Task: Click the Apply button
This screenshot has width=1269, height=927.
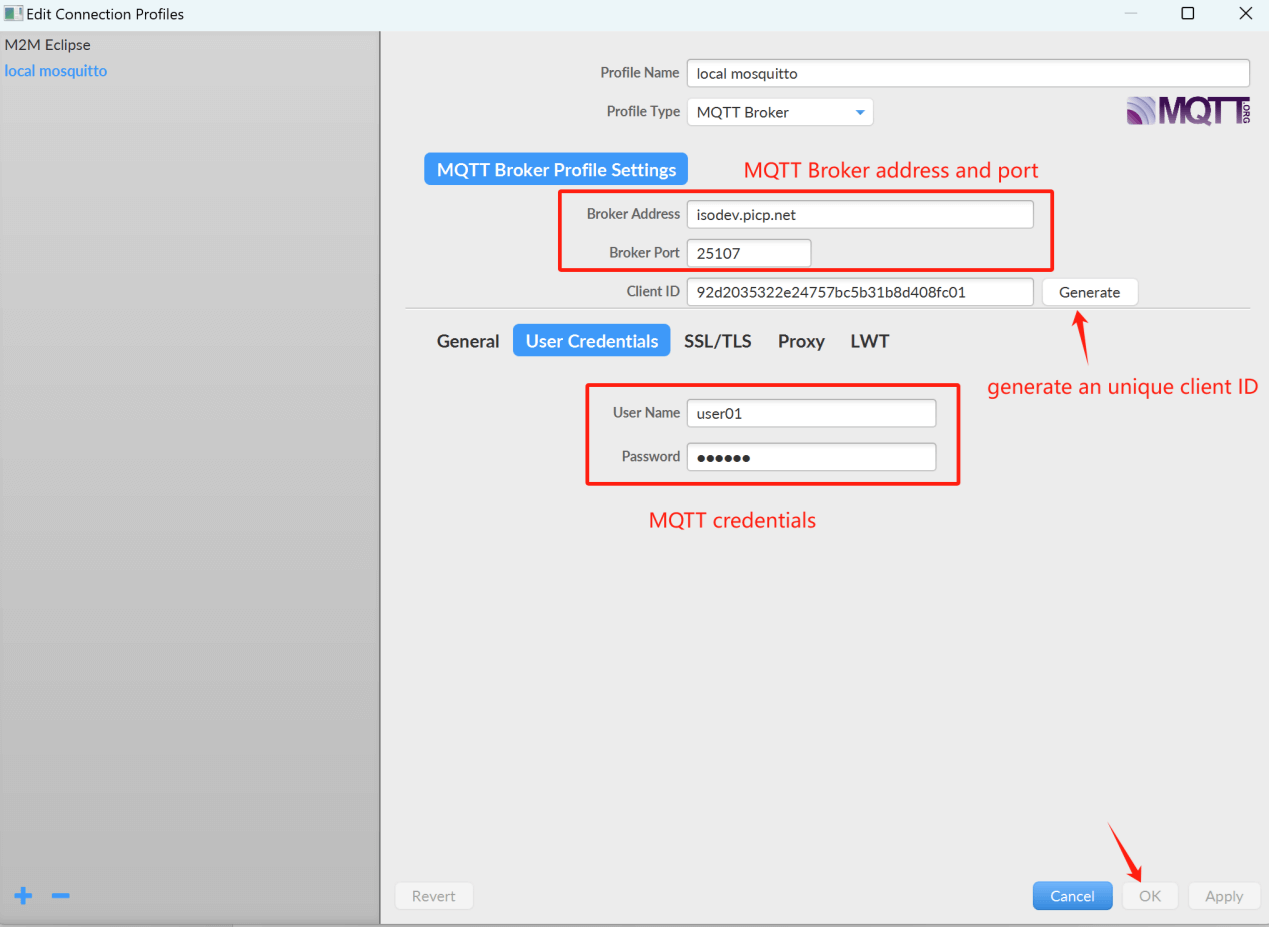Action: click(x=1224, y=896)
